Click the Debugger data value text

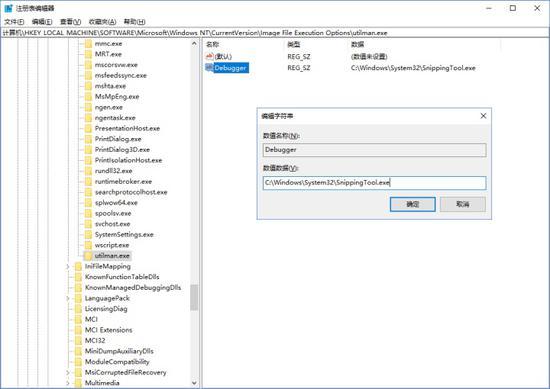coord(413,68)
